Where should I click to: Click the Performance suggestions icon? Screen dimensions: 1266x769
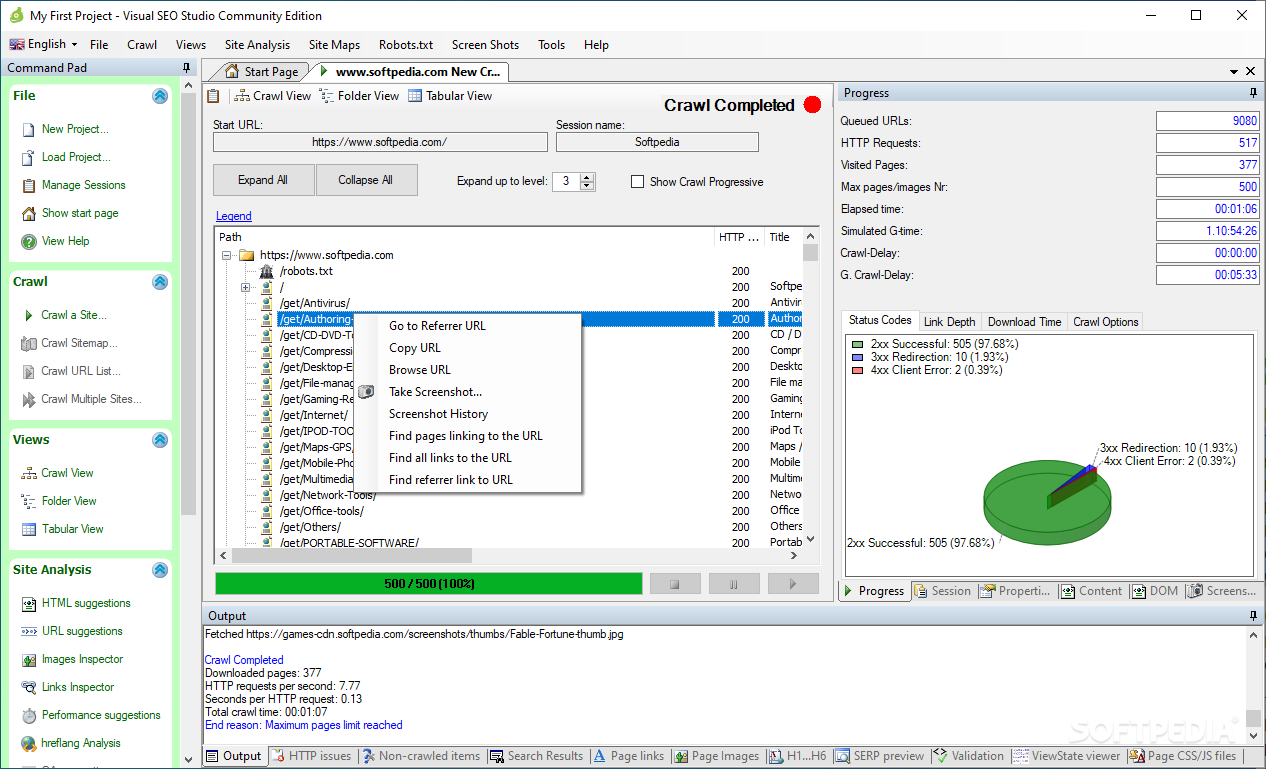tap(28, 715)
